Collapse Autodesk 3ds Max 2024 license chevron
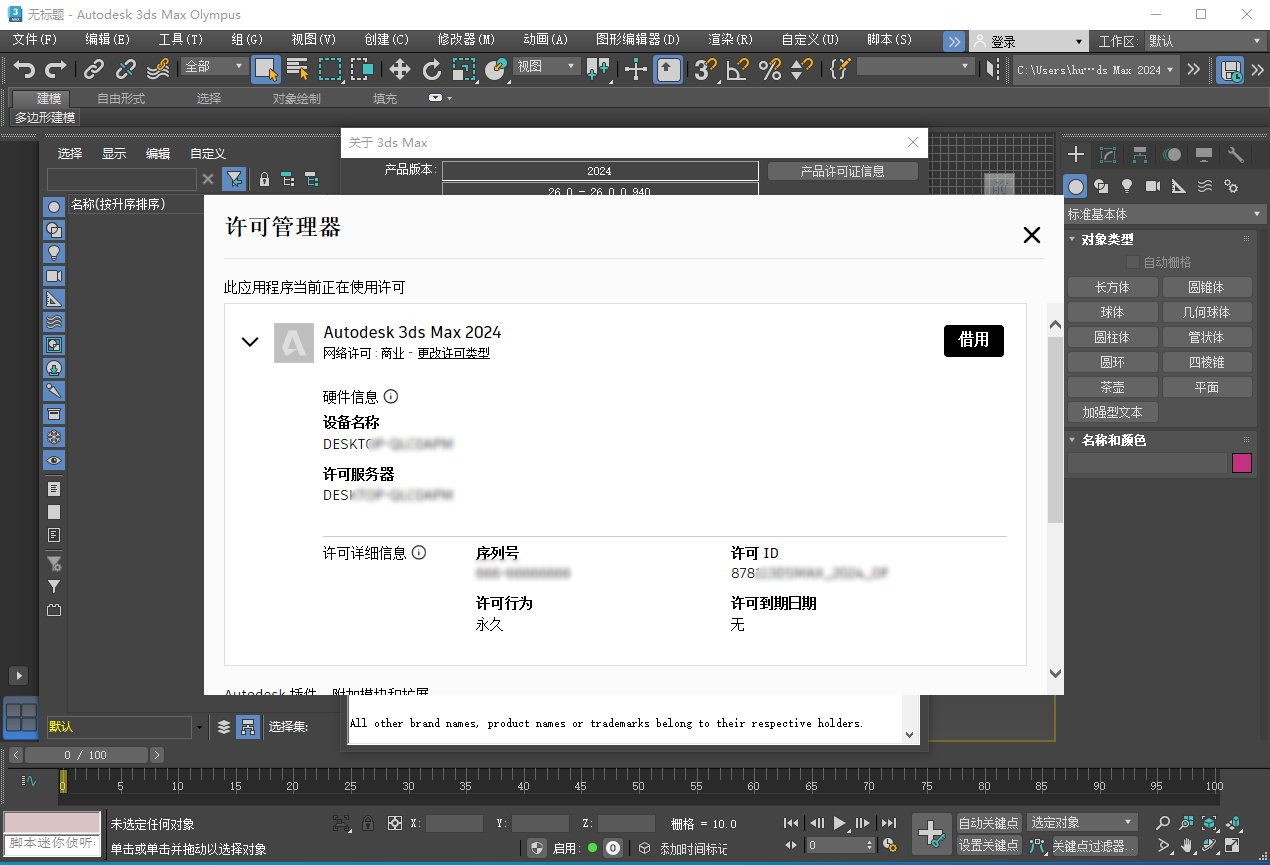This screenshot has width=1270, height=865. point(250,342)
